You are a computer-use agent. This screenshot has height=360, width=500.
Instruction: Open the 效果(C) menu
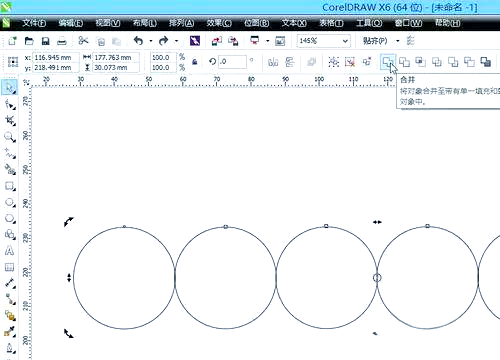click(x=219, y=23)
